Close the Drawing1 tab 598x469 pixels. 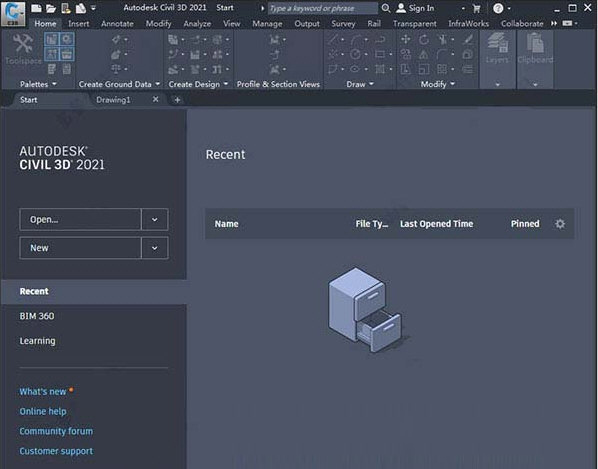click(x=155, y=100)
